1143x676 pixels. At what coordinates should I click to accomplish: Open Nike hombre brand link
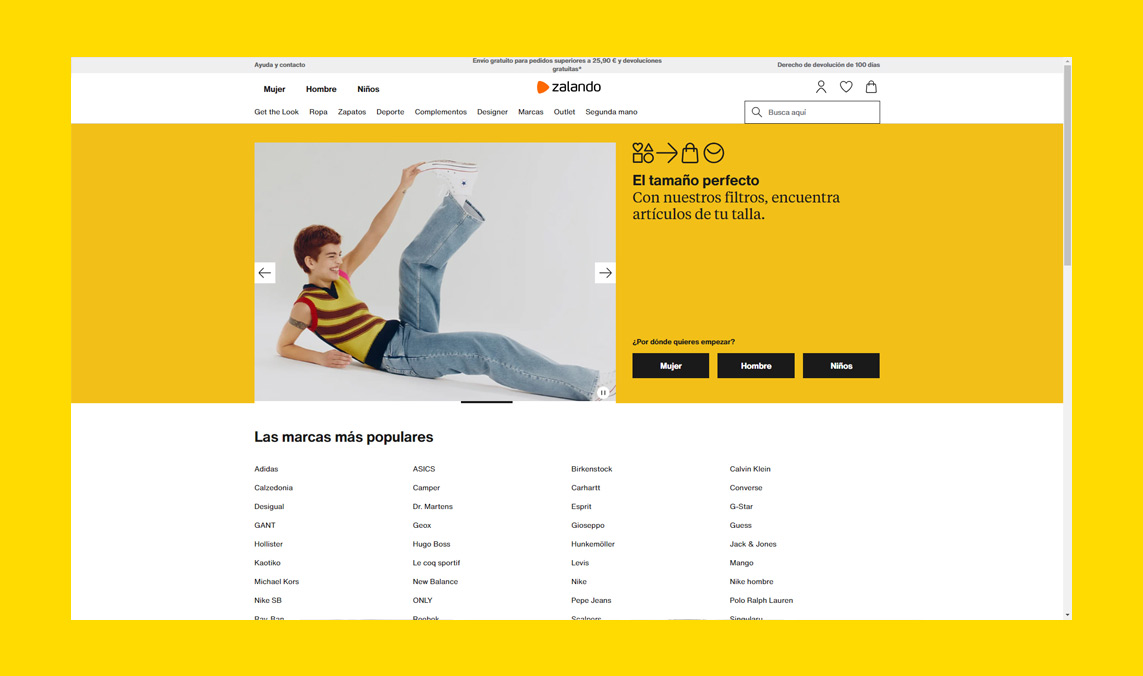pyautogui.click(x=751, y=582)
